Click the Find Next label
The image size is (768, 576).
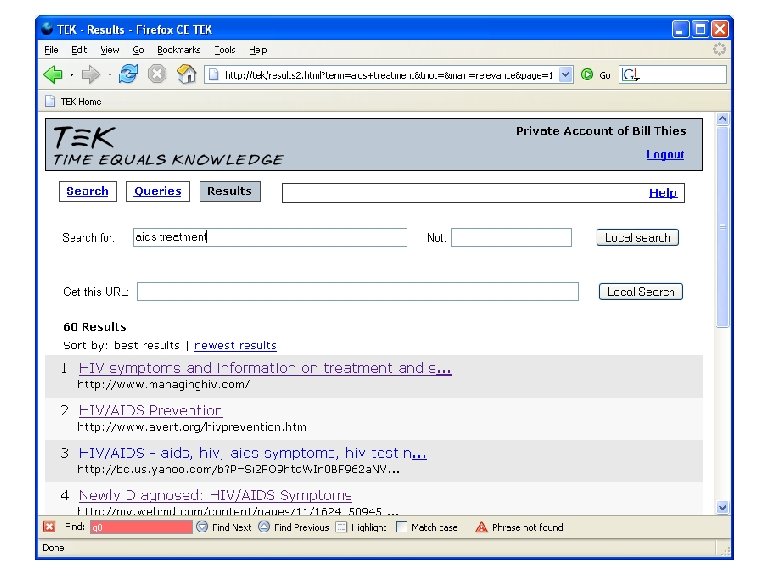pyautogui.click(x=232, y=528)
